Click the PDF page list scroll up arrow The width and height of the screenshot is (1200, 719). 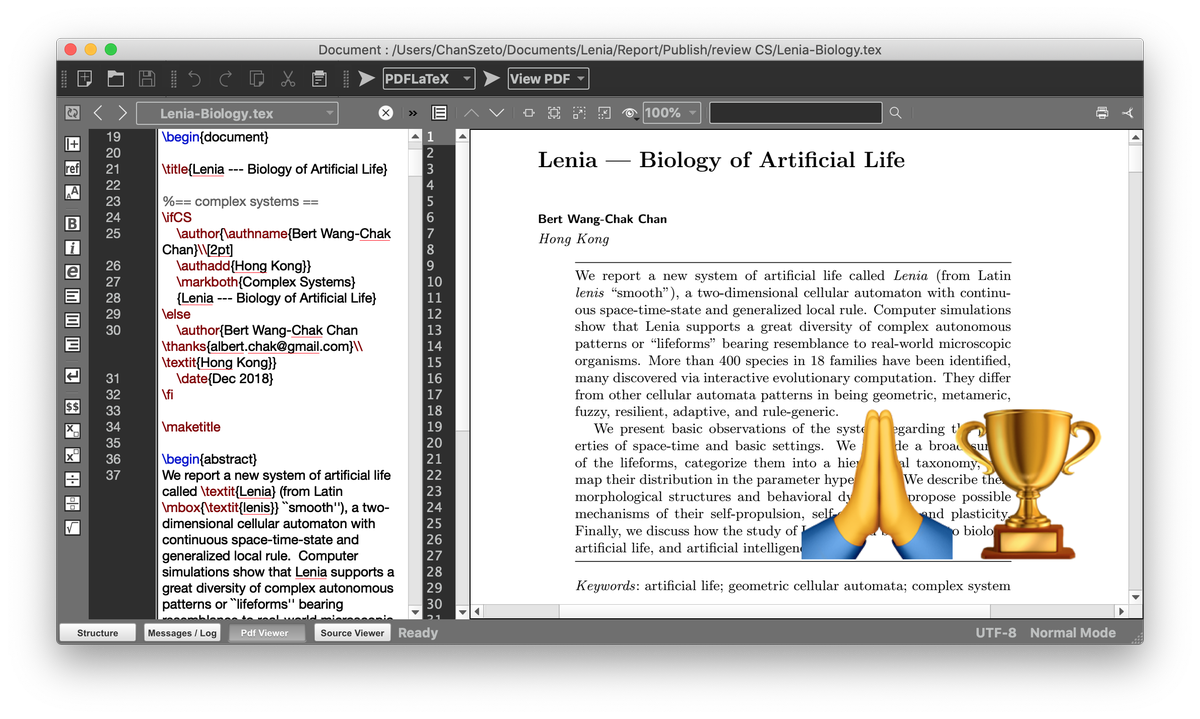click(x=462, y=135)
